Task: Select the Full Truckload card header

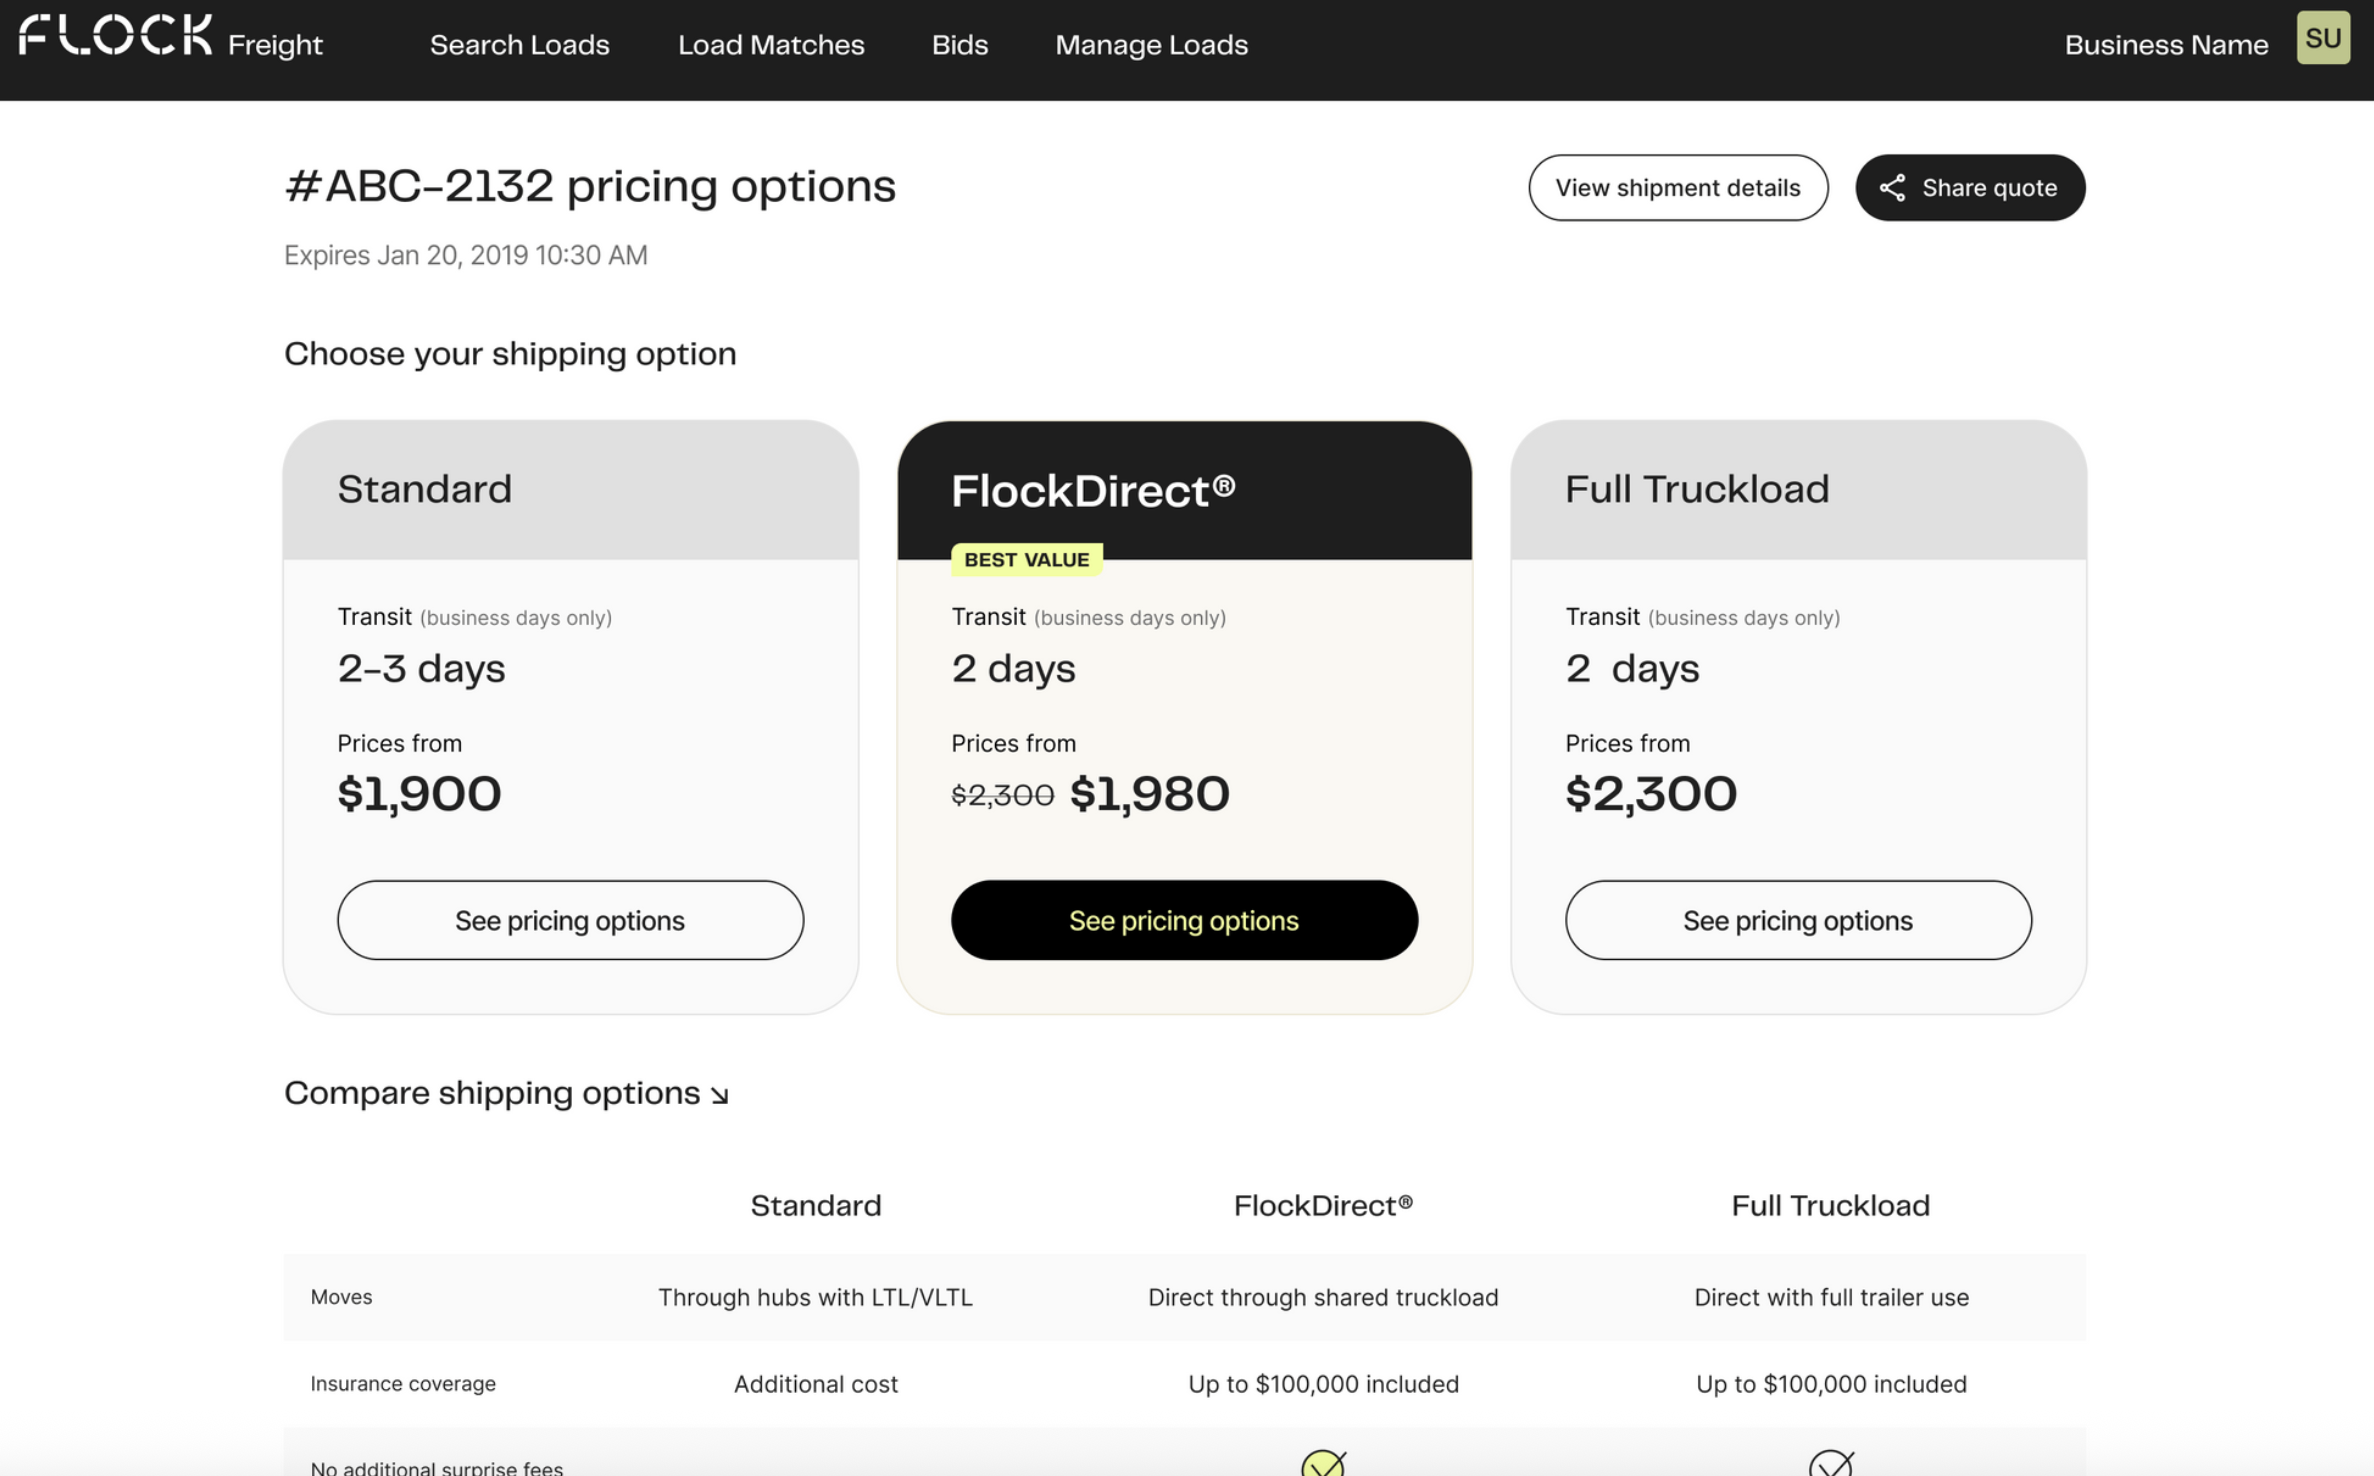Action: click(x=1798, y=489)
